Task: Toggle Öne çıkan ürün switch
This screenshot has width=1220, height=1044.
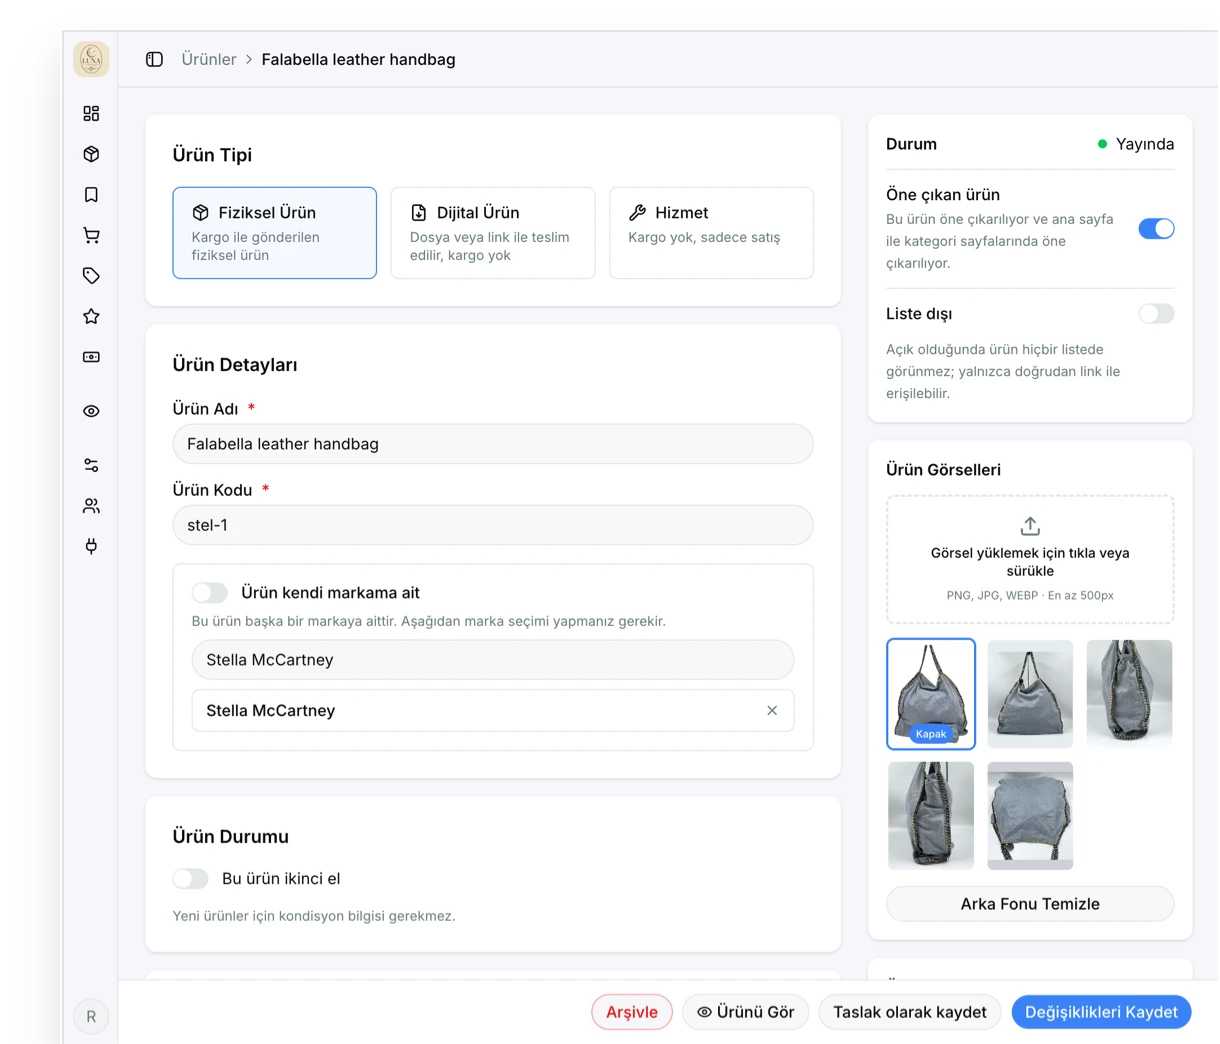Action: point(1156,229)
